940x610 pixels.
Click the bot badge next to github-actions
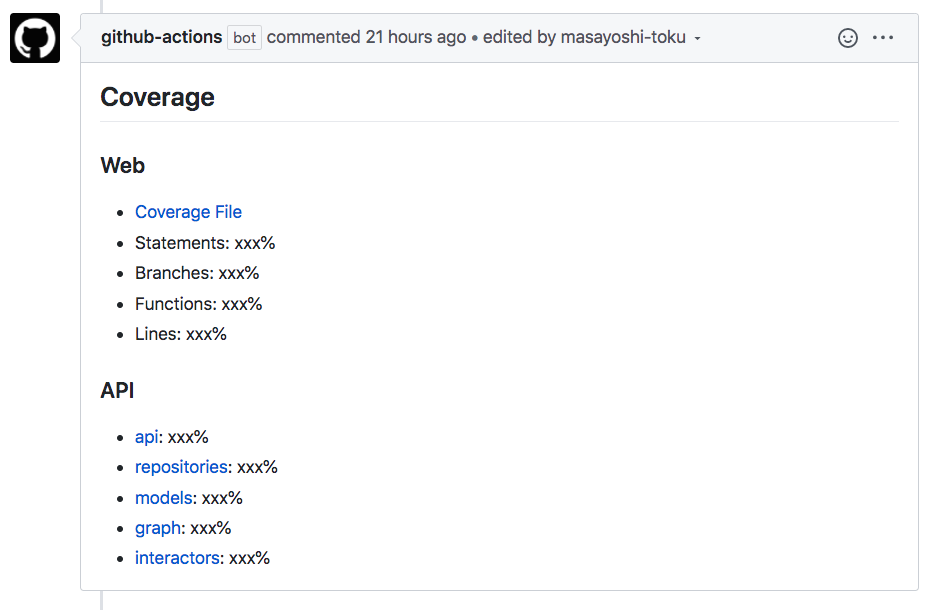(x=243, y=37)
